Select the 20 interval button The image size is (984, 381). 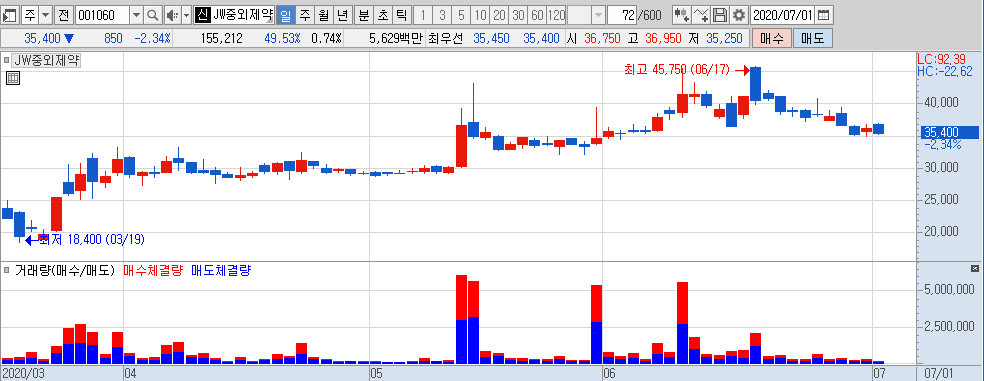tap(500, 14)
